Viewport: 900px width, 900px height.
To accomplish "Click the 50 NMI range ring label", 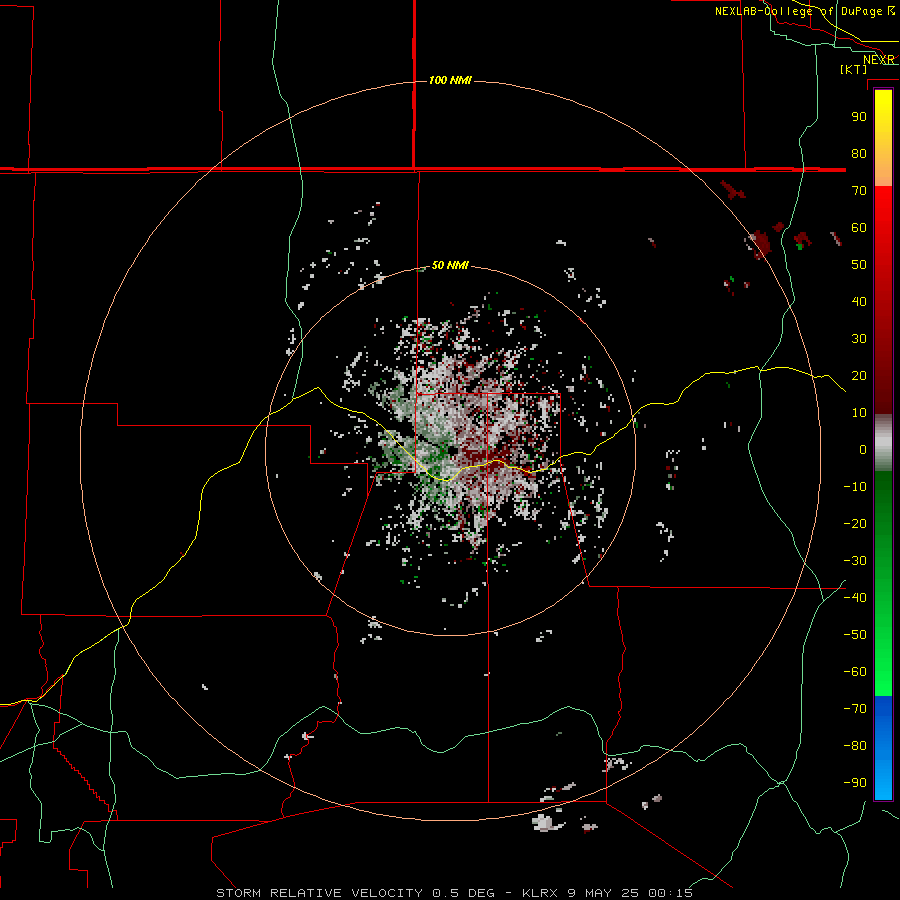I will [450, 265].
